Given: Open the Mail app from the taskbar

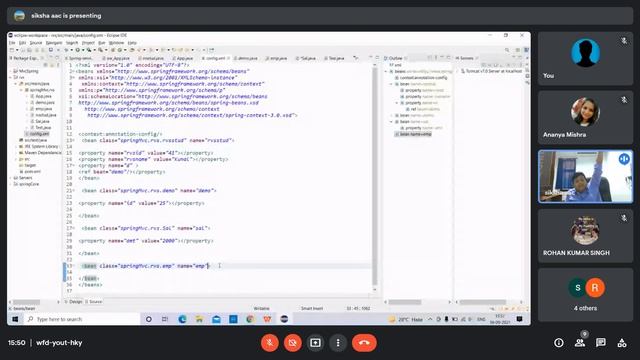Looking at the screenshot, I should pos(216,319).
